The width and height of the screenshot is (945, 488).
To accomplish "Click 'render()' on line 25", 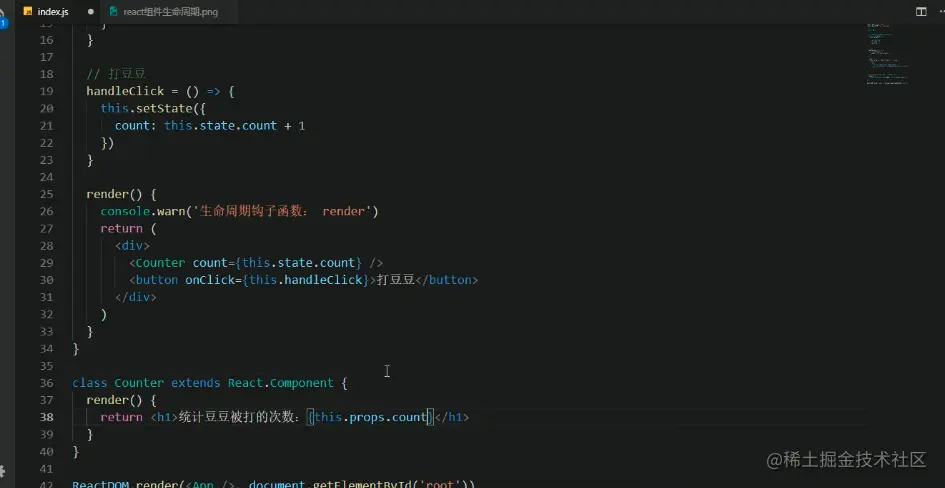I will [115, 194].
